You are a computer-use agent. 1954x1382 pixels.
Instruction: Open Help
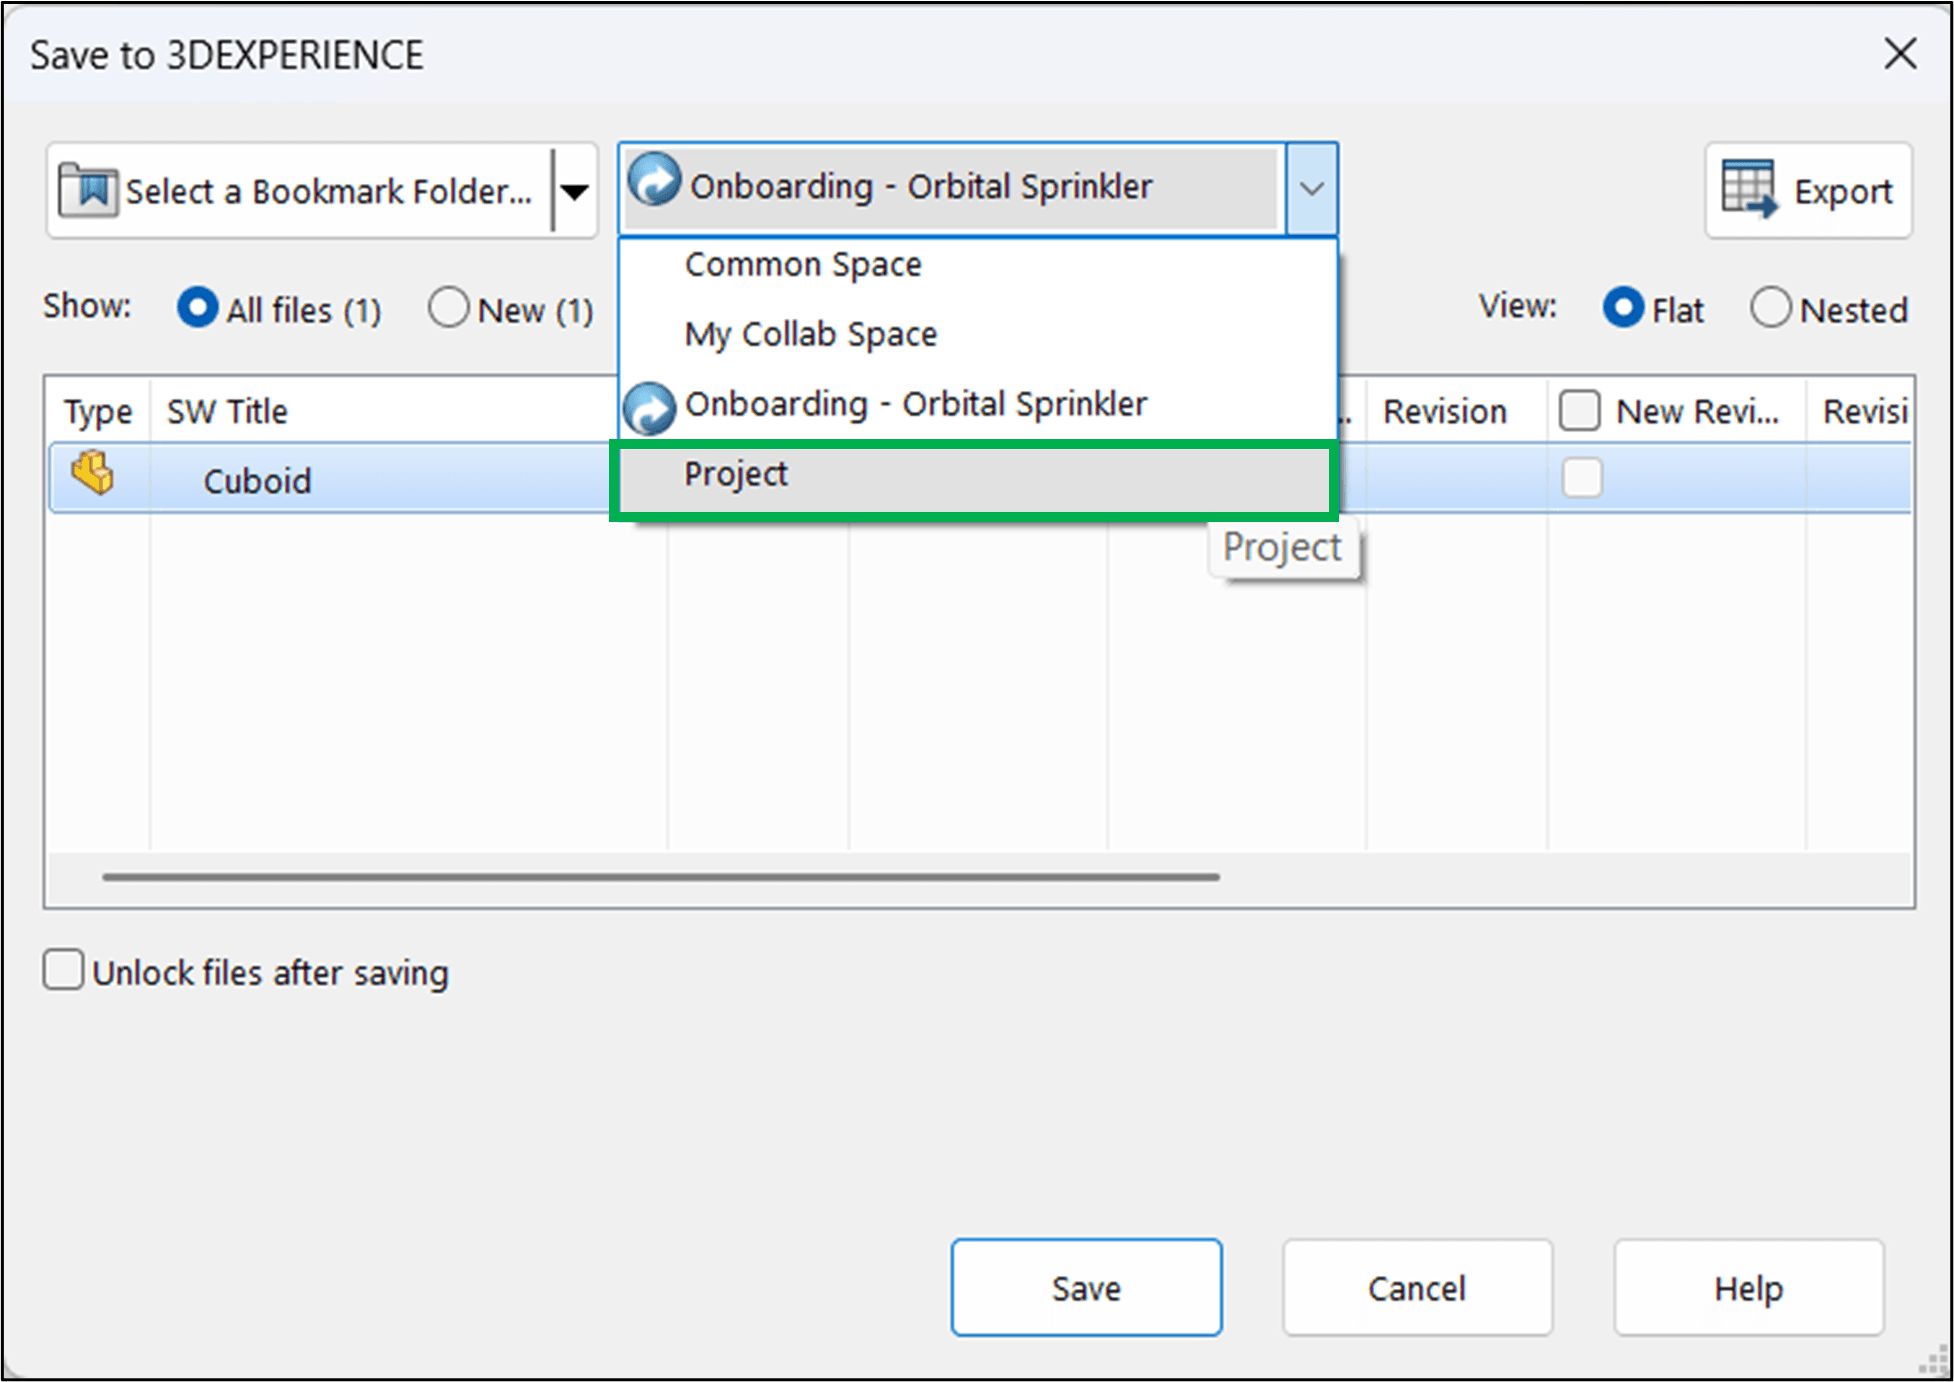[x=1748, y=1287]
